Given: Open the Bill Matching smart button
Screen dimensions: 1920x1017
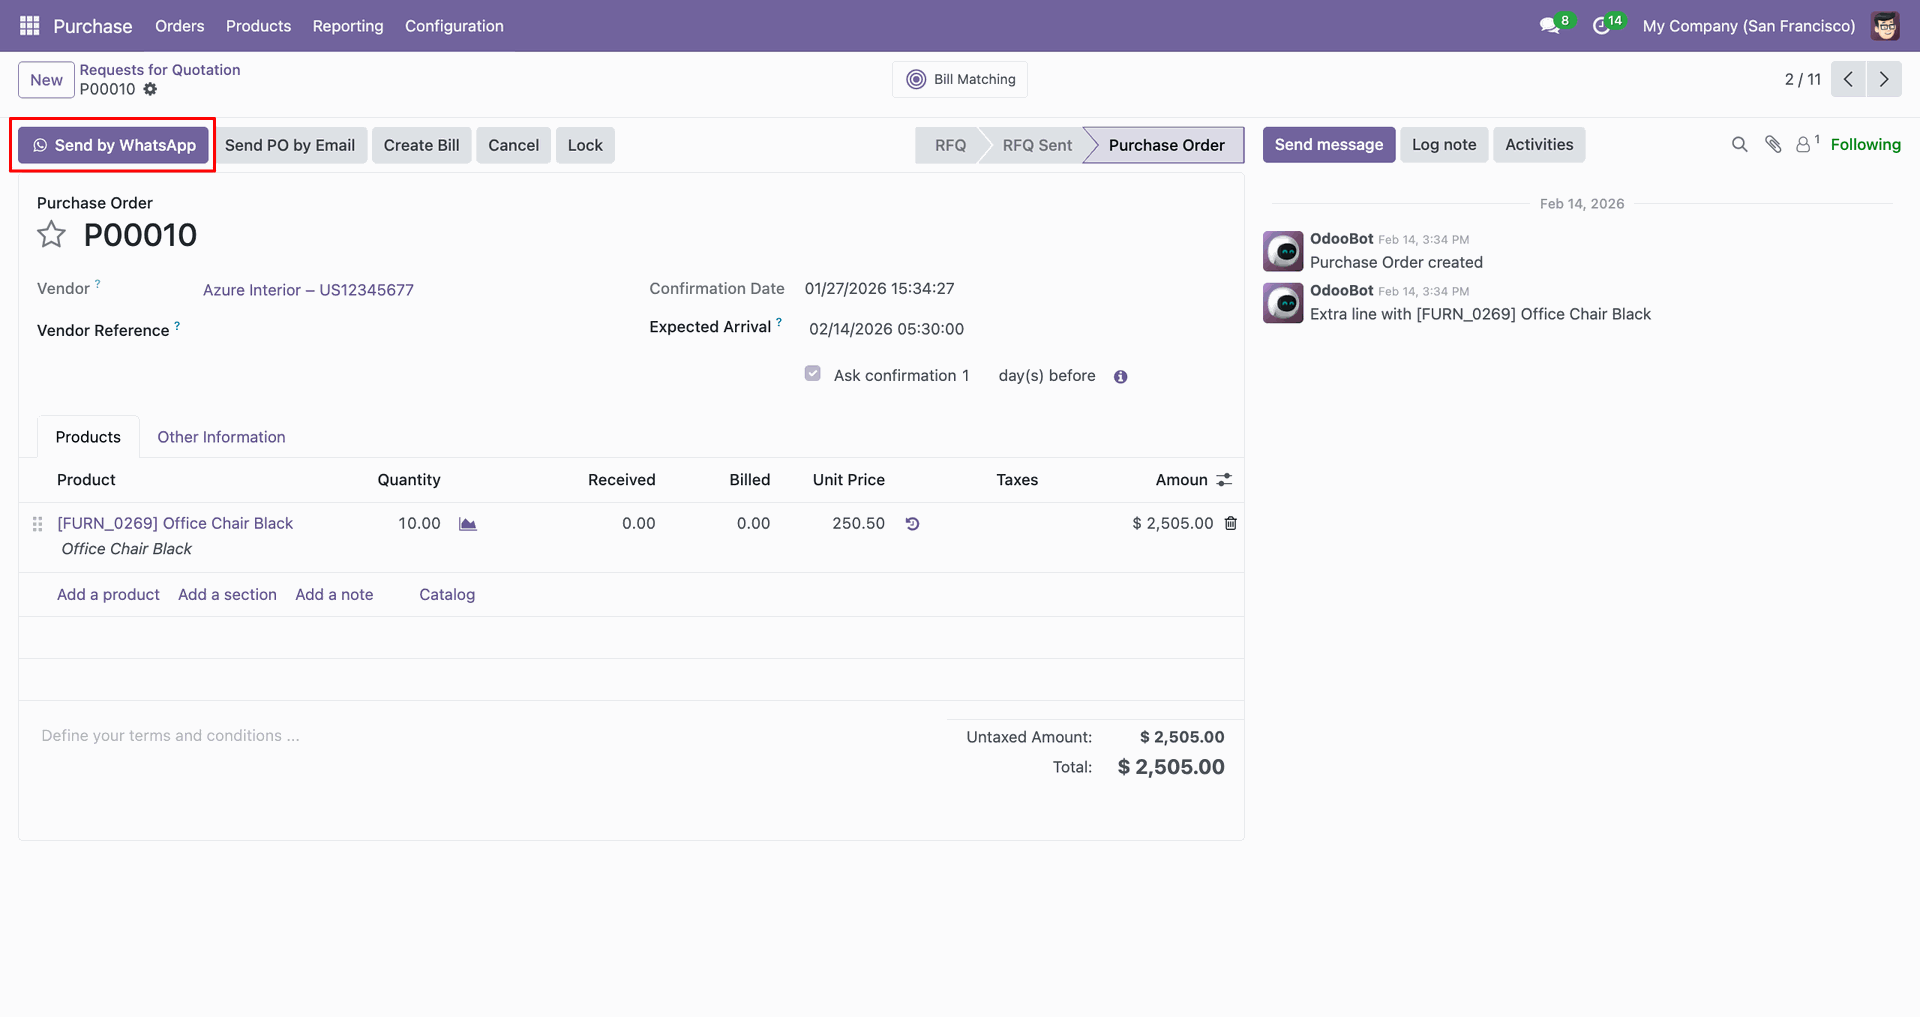Looking at the screenshot, I should click(x=960, y=79).
